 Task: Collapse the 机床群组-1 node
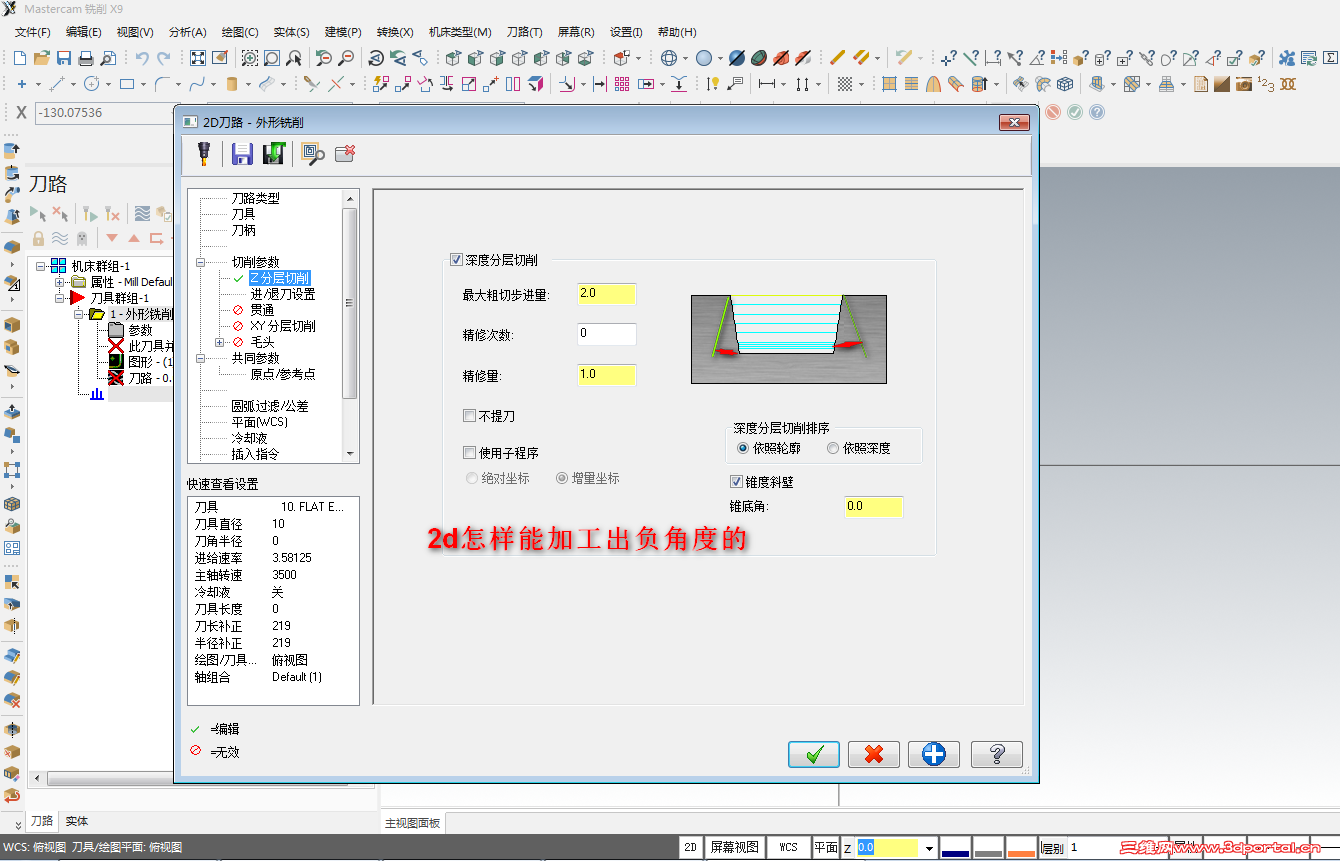[x=41, y=266]
